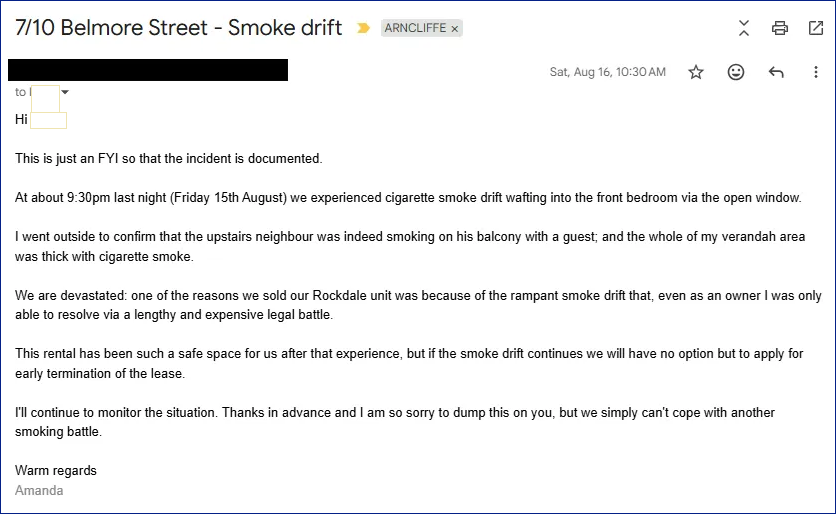Reply using the curved arrow icon
Image resolution: width=836 pixels, height=514 pixels.
(776, 72)
